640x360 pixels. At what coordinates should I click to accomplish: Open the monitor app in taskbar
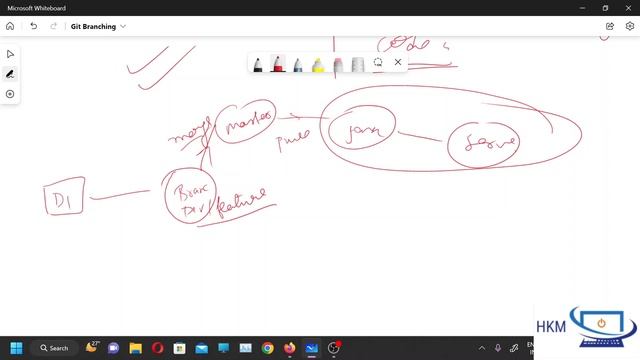click(224, 348)
